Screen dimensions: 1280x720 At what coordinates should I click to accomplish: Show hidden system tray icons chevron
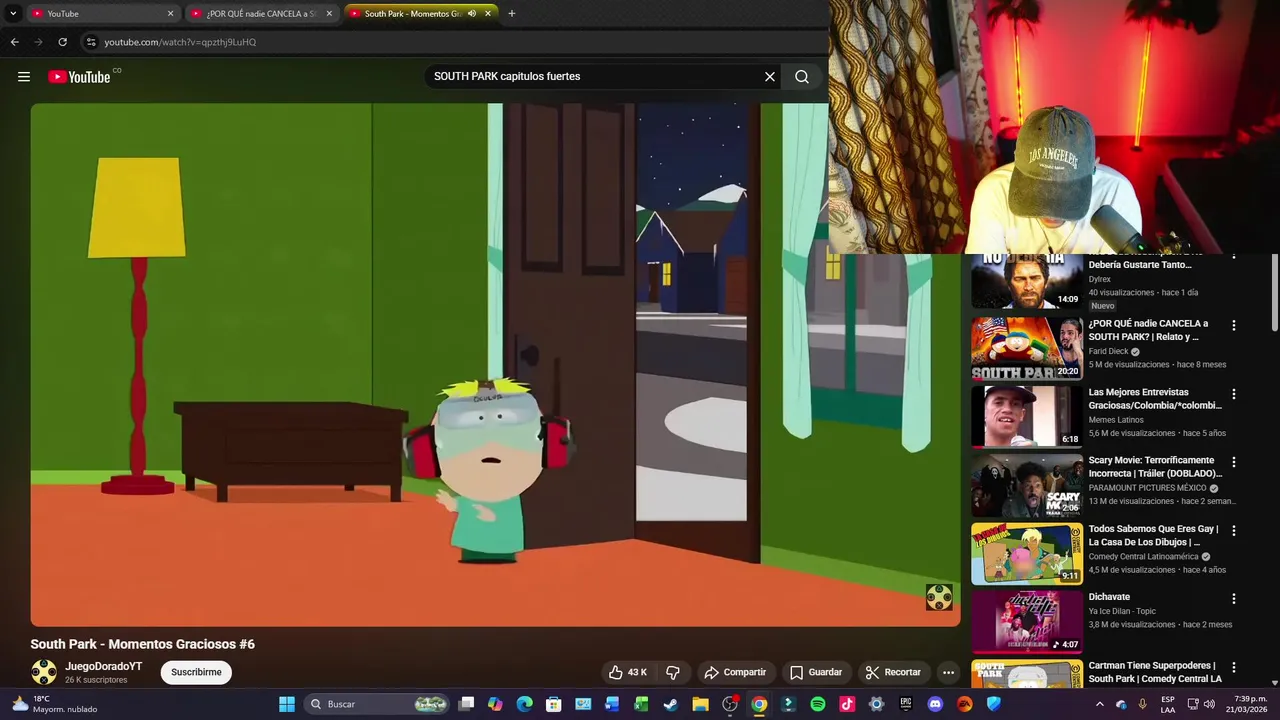[x=1100, y=704]
